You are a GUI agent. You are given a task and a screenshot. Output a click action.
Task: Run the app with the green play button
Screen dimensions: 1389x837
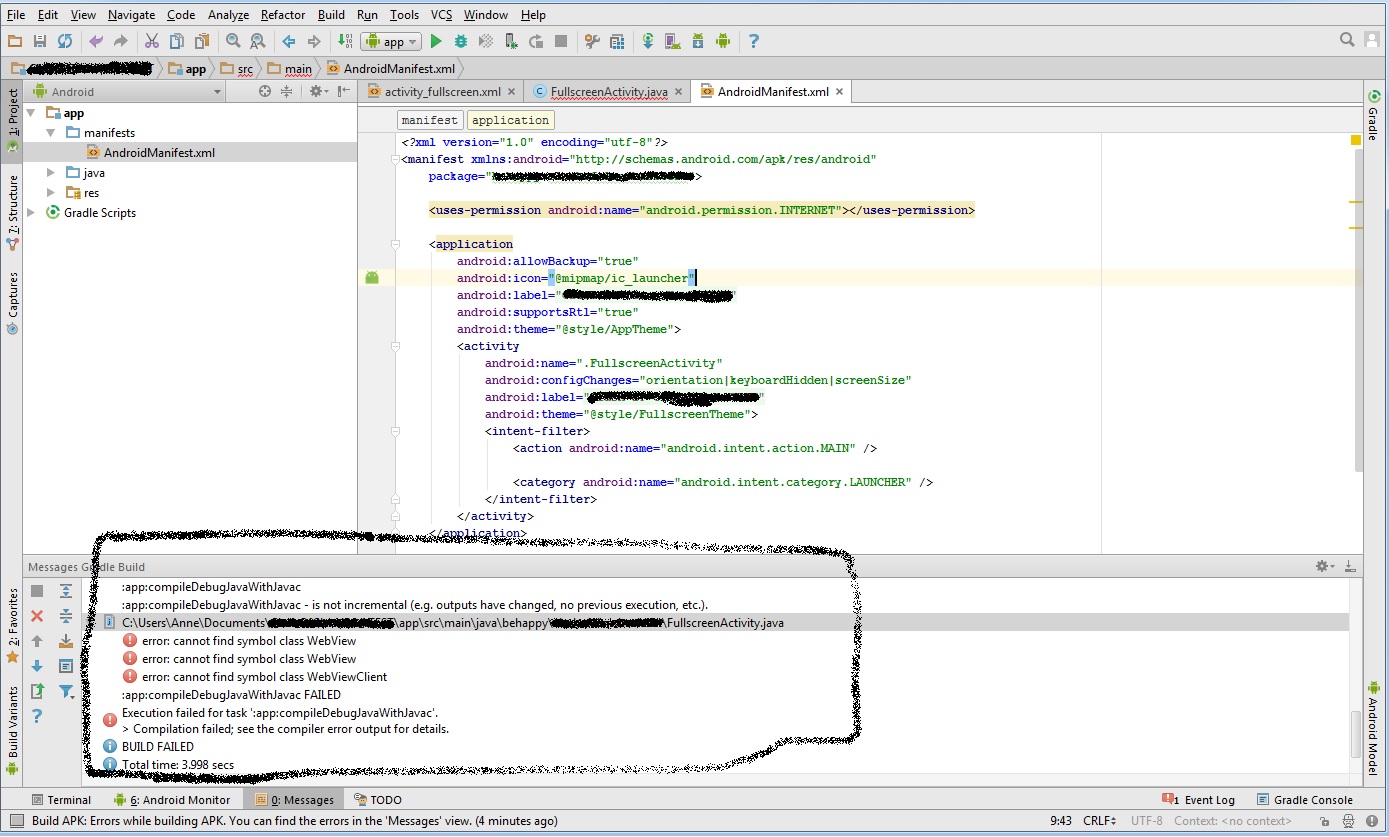tap(436, 41)
